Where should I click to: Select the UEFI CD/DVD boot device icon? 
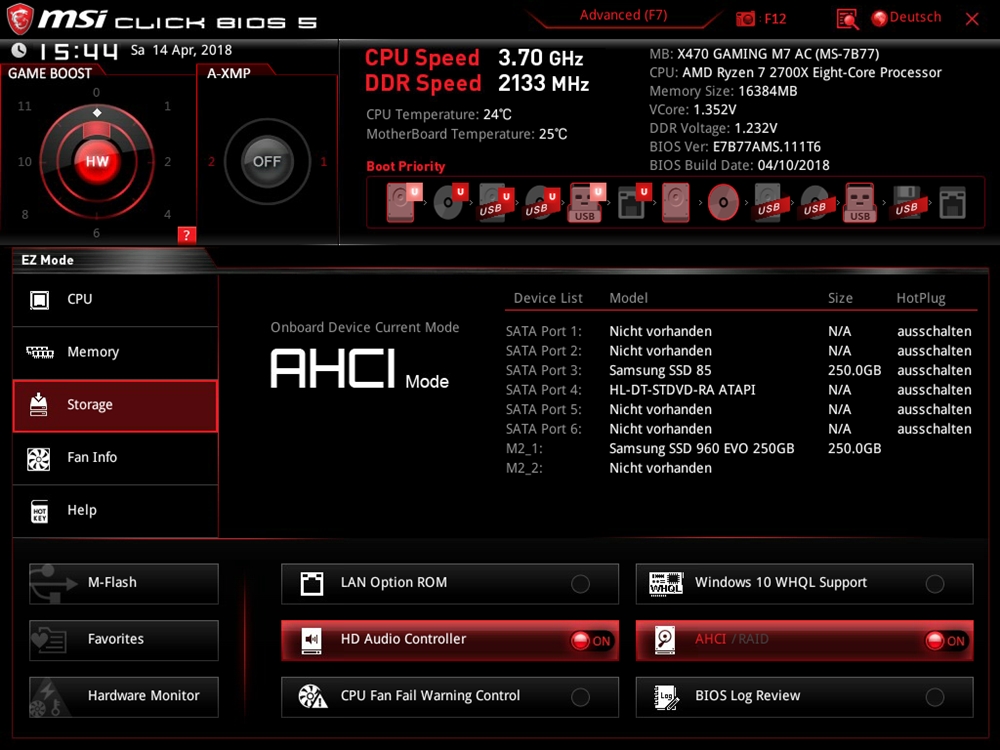(450, 203)
